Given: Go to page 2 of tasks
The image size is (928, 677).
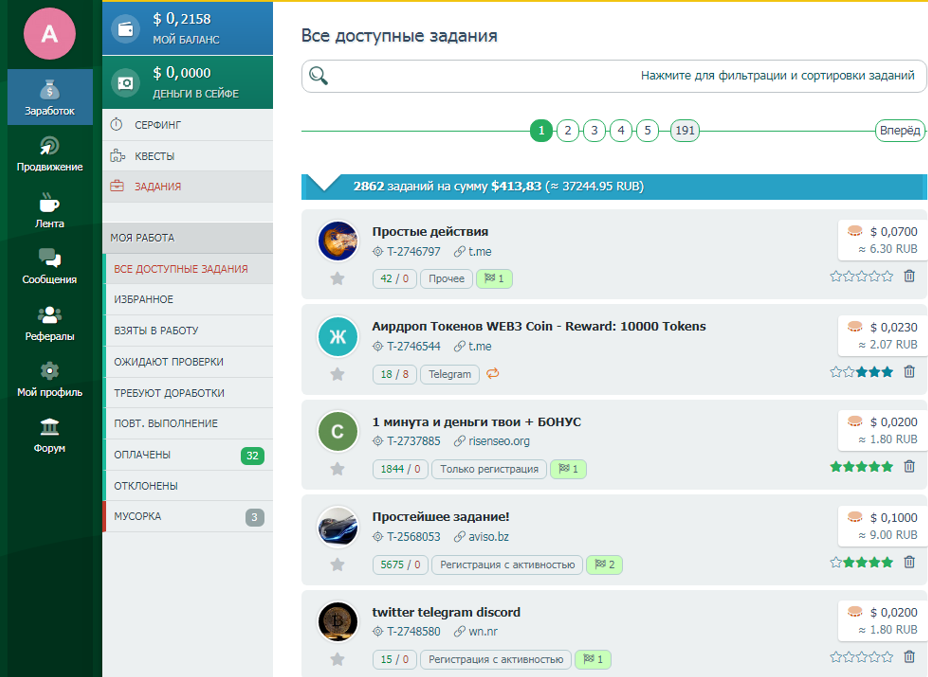Looking at the screenshot, I should pyautogui.click(x=568, y=130).
